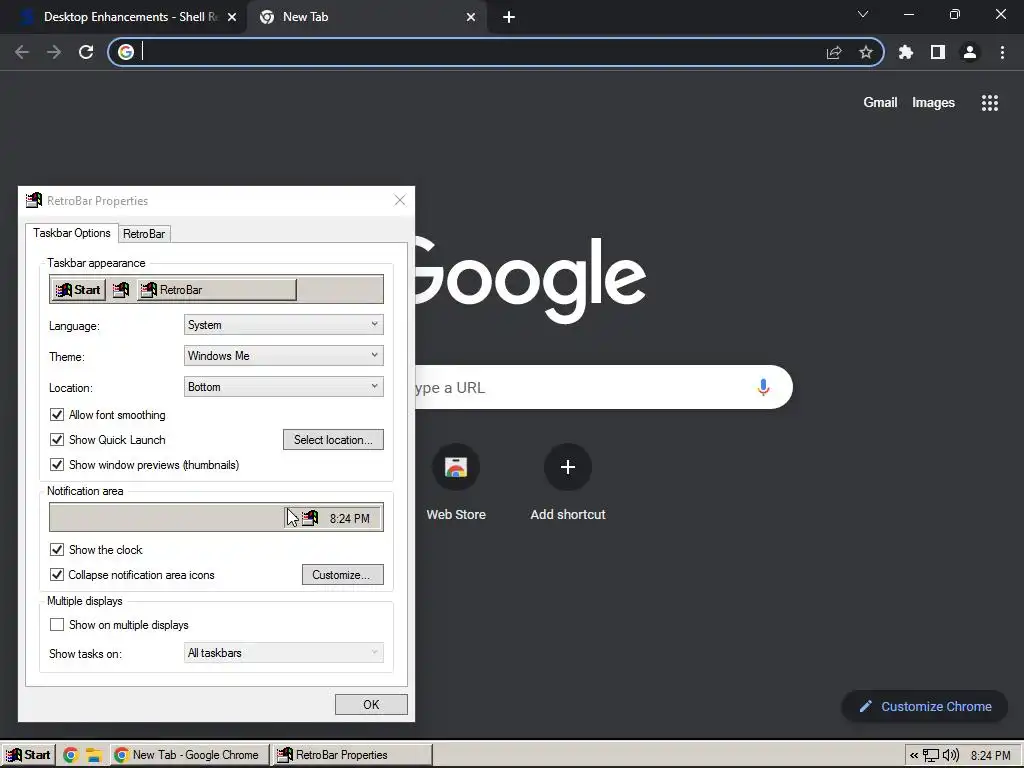This screenshot has height=768, width=1024.
Task: Open the Language dropdown
Action: 283,325
